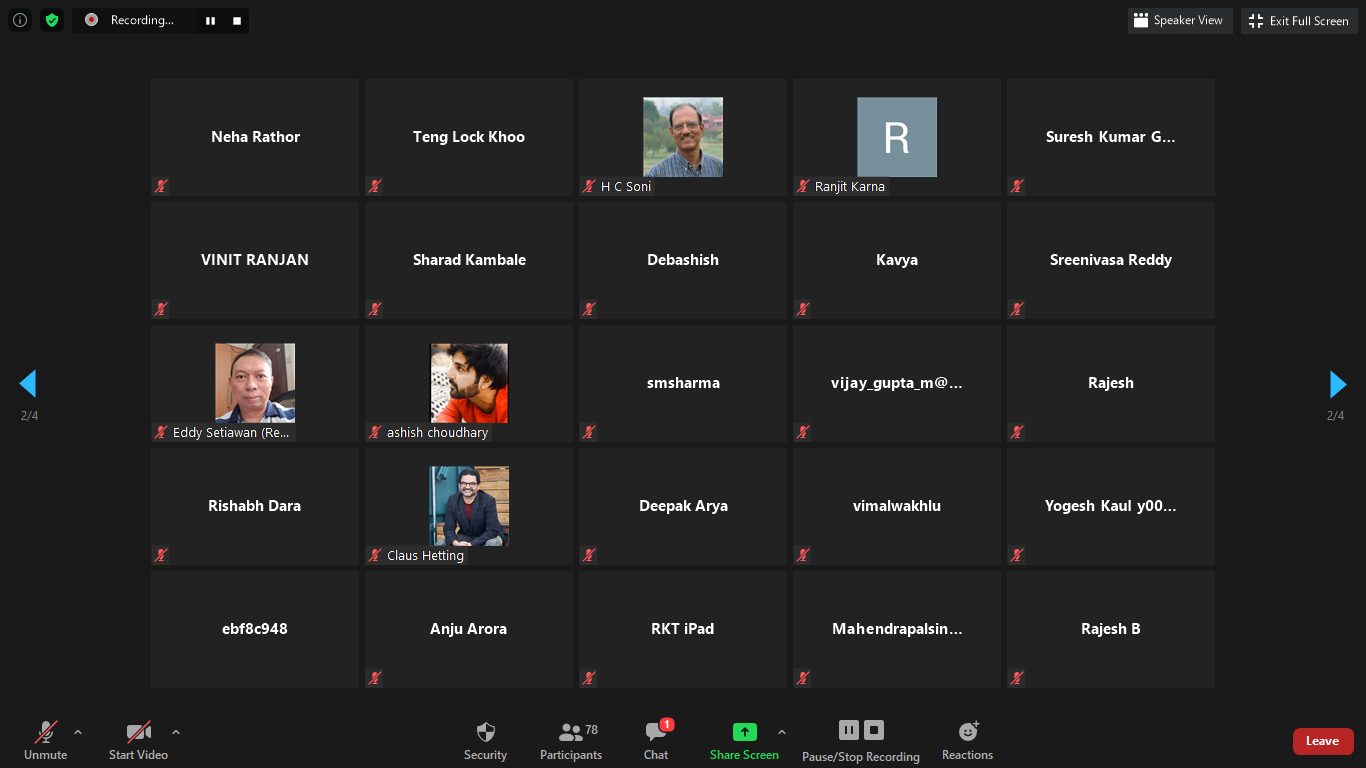Screen dimensions: 1366x768
Task: Expand video options next to Start Video
Action: click(x=176, y=732)
